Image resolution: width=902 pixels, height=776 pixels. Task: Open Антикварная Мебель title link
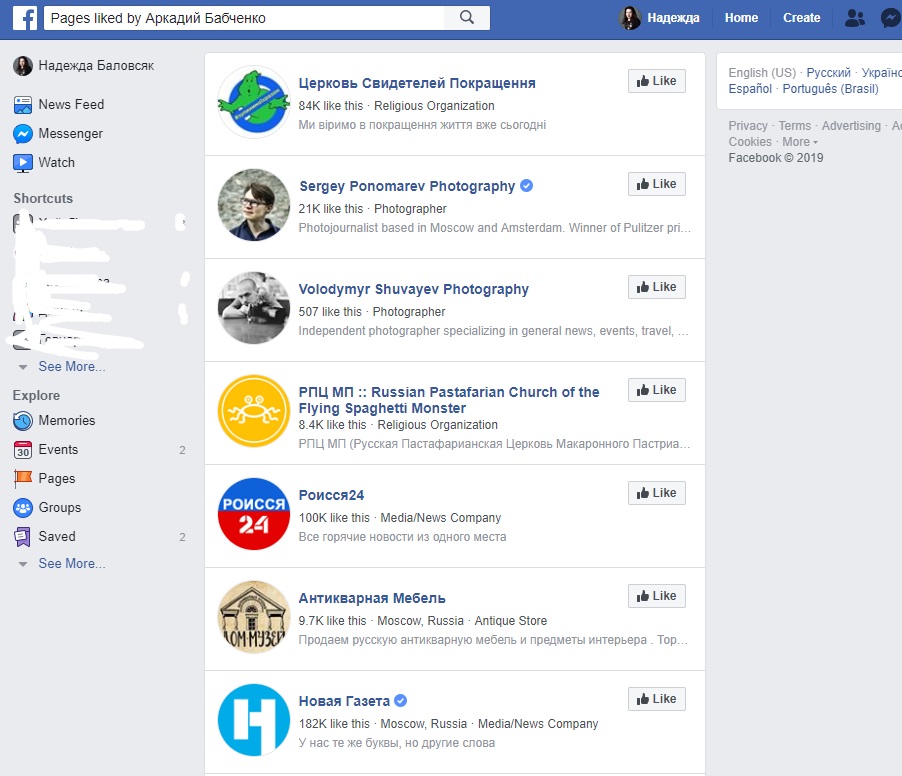[x=372, y=598]
